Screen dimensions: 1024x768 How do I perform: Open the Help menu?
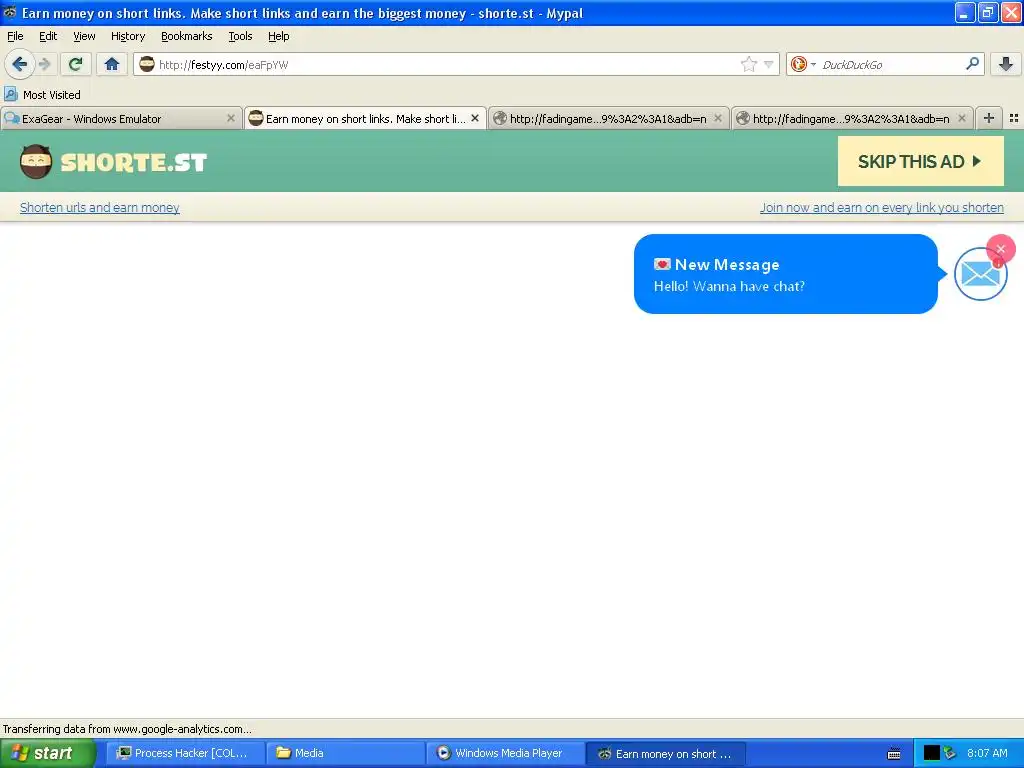click(278, 36)
